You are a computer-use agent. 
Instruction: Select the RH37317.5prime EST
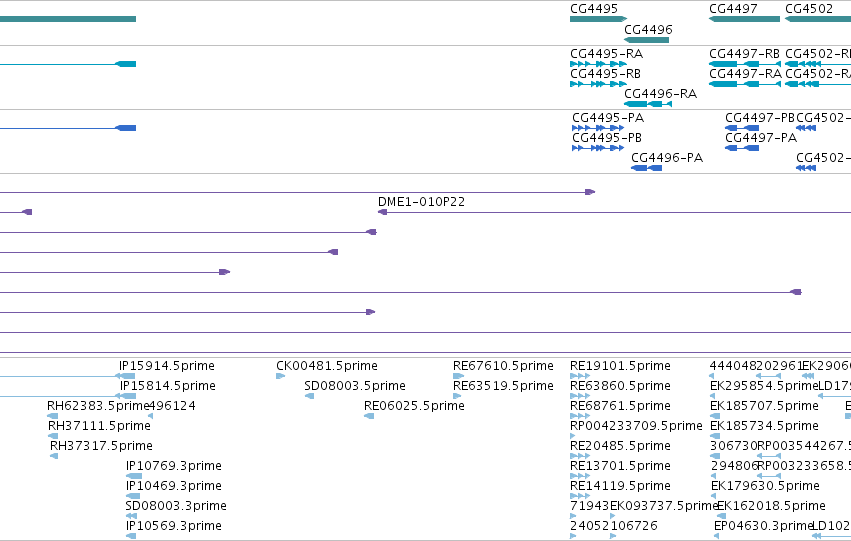[x=54, y=456]
